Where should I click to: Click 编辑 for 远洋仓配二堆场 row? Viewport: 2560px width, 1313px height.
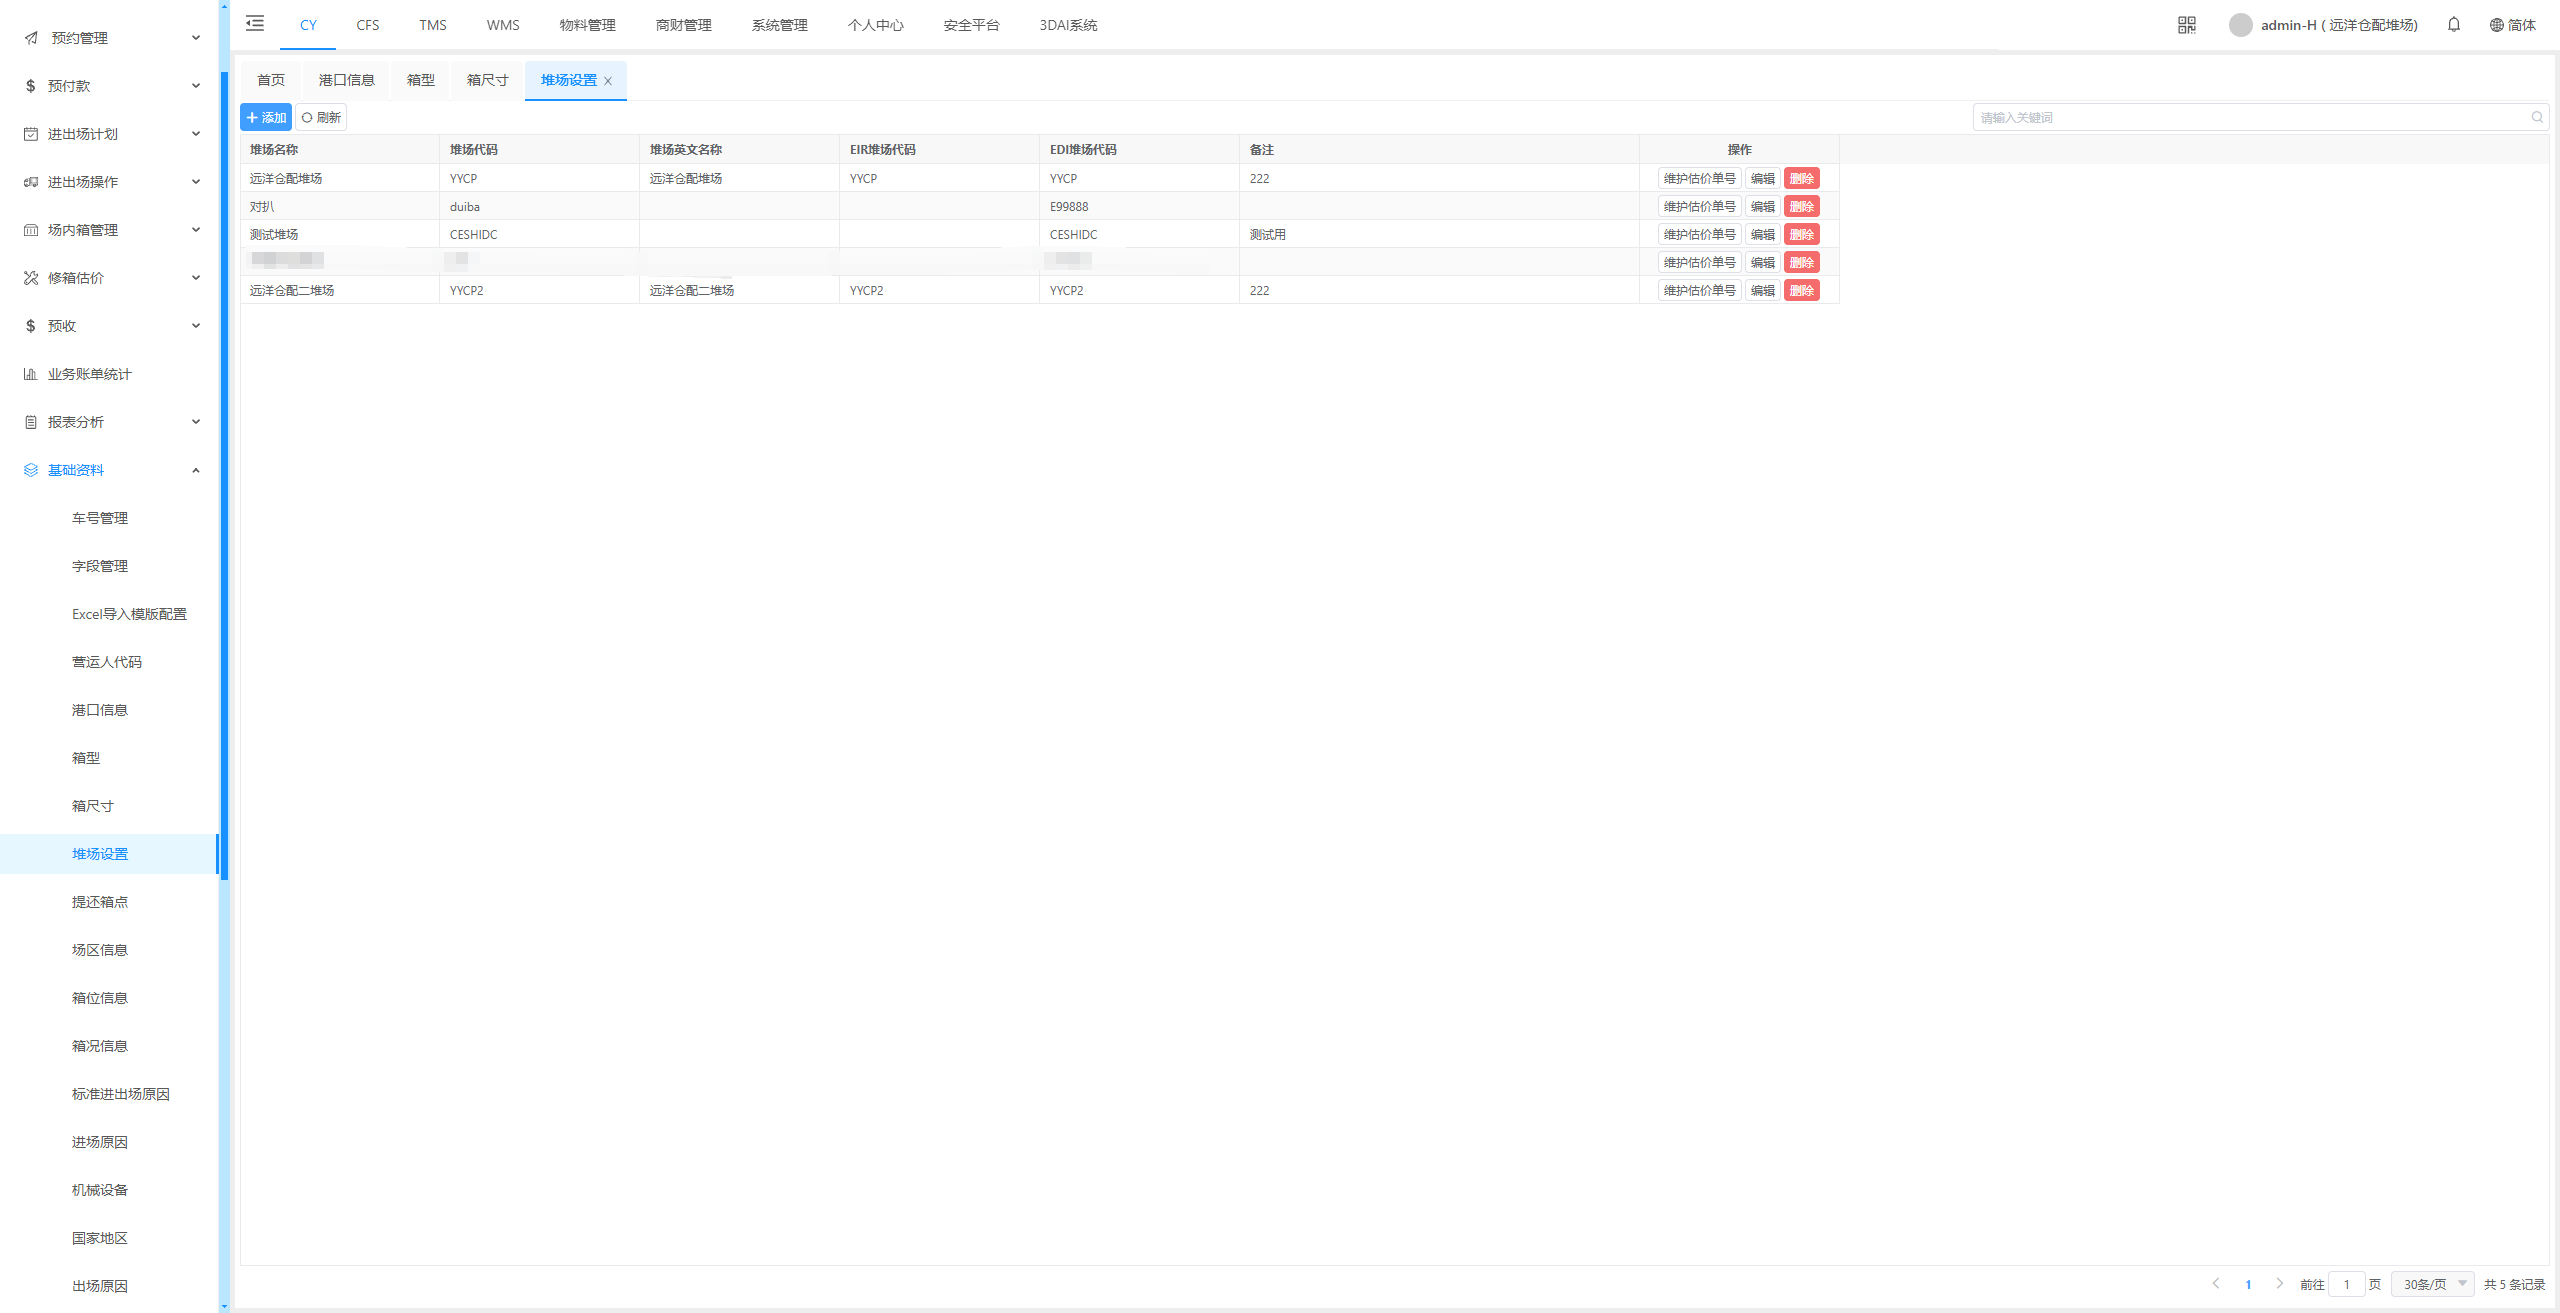pos(1762,291)
